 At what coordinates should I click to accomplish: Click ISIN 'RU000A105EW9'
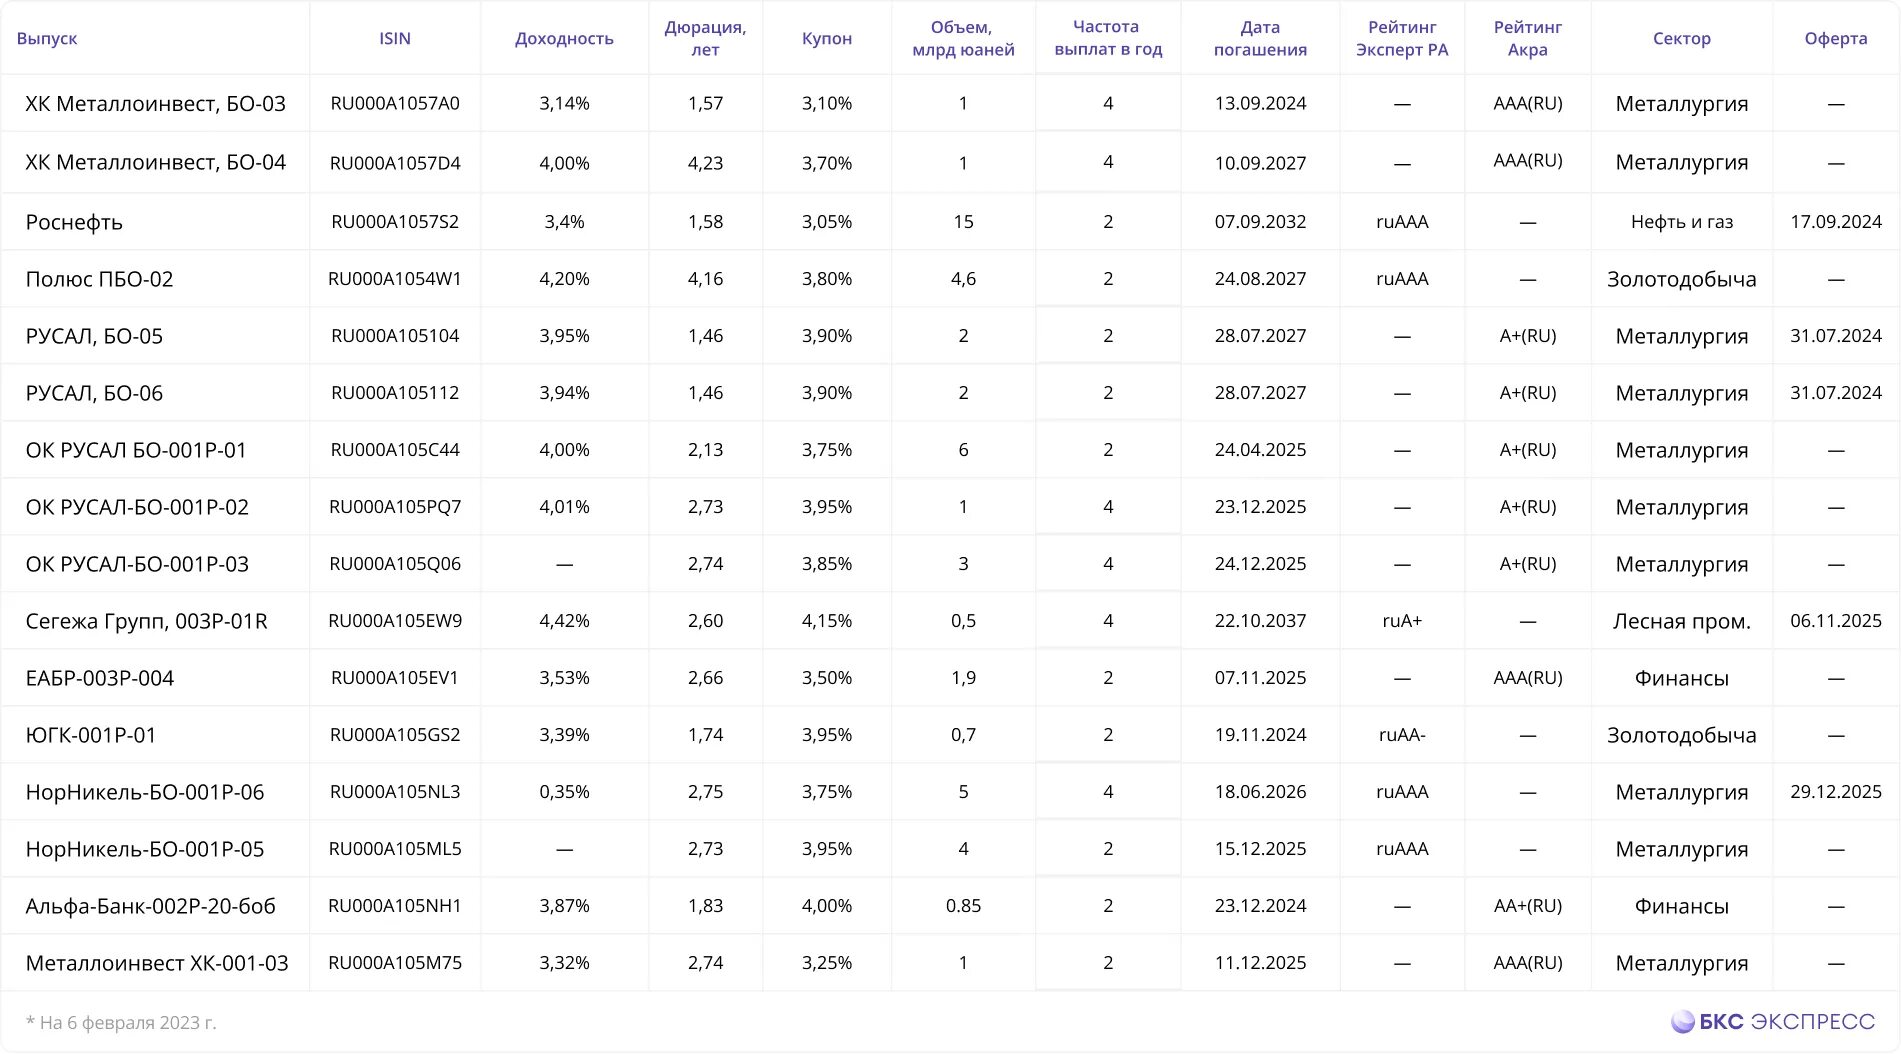[395, 620]
